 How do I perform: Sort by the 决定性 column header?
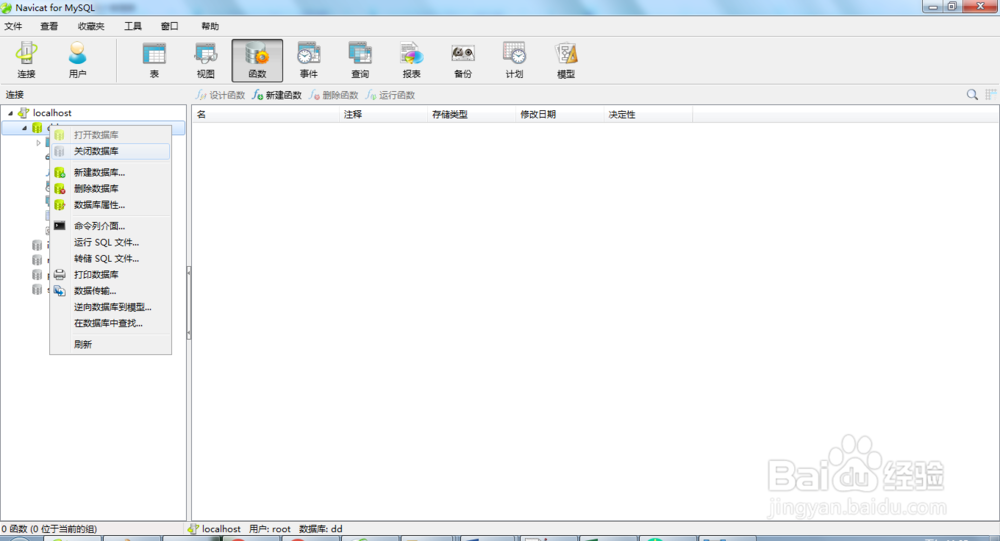click(647, 114)
